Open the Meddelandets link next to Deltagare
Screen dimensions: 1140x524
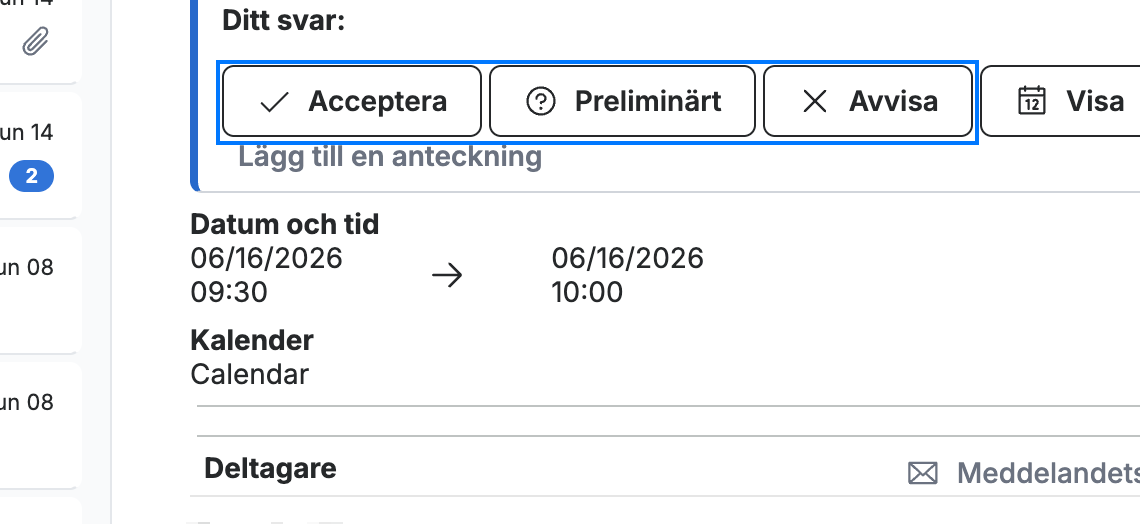pyautogui.click(x=1048, y=473)
